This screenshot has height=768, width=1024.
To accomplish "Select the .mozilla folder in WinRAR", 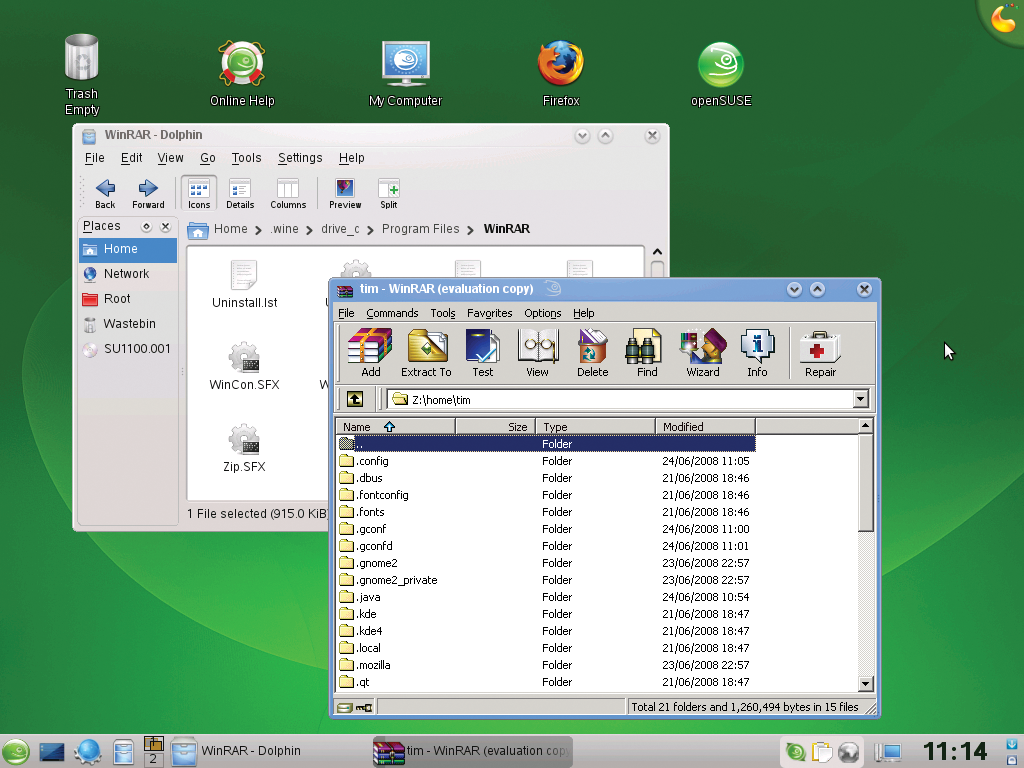I will [546, 665].
